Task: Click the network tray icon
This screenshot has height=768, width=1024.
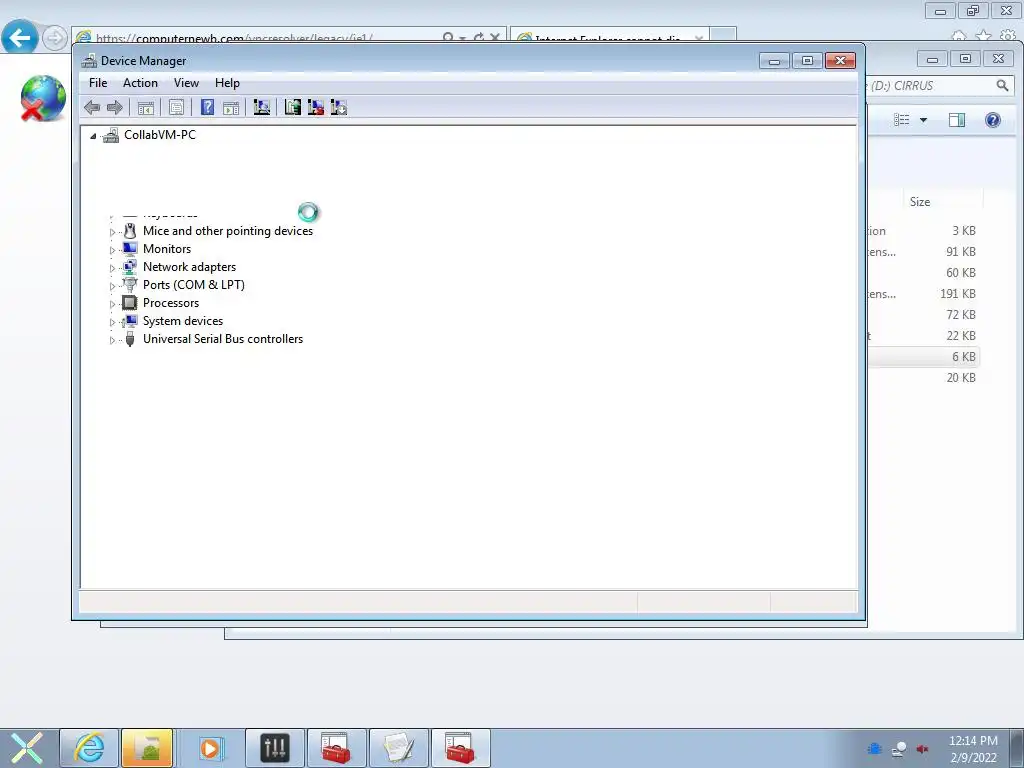Action: 899,749
